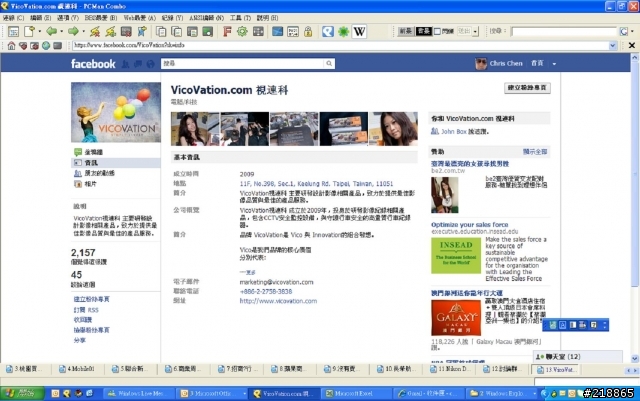Click the globe icon beside the address bar

click(46, 45)
